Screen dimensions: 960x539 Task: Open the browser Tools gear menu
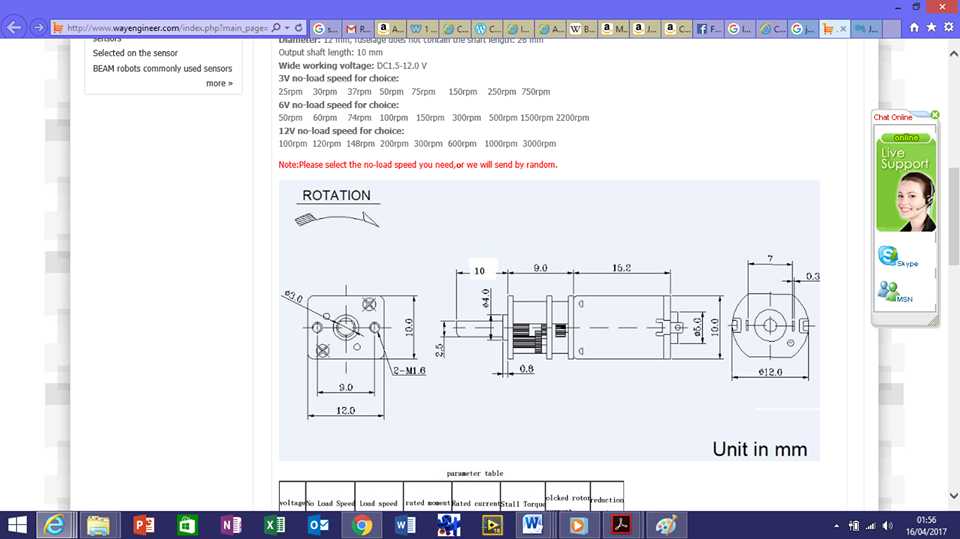(948, 28)
